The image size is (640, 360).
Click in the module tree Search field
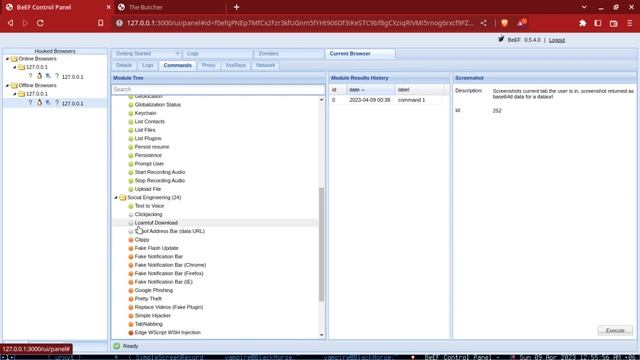[x=218, y=89]
